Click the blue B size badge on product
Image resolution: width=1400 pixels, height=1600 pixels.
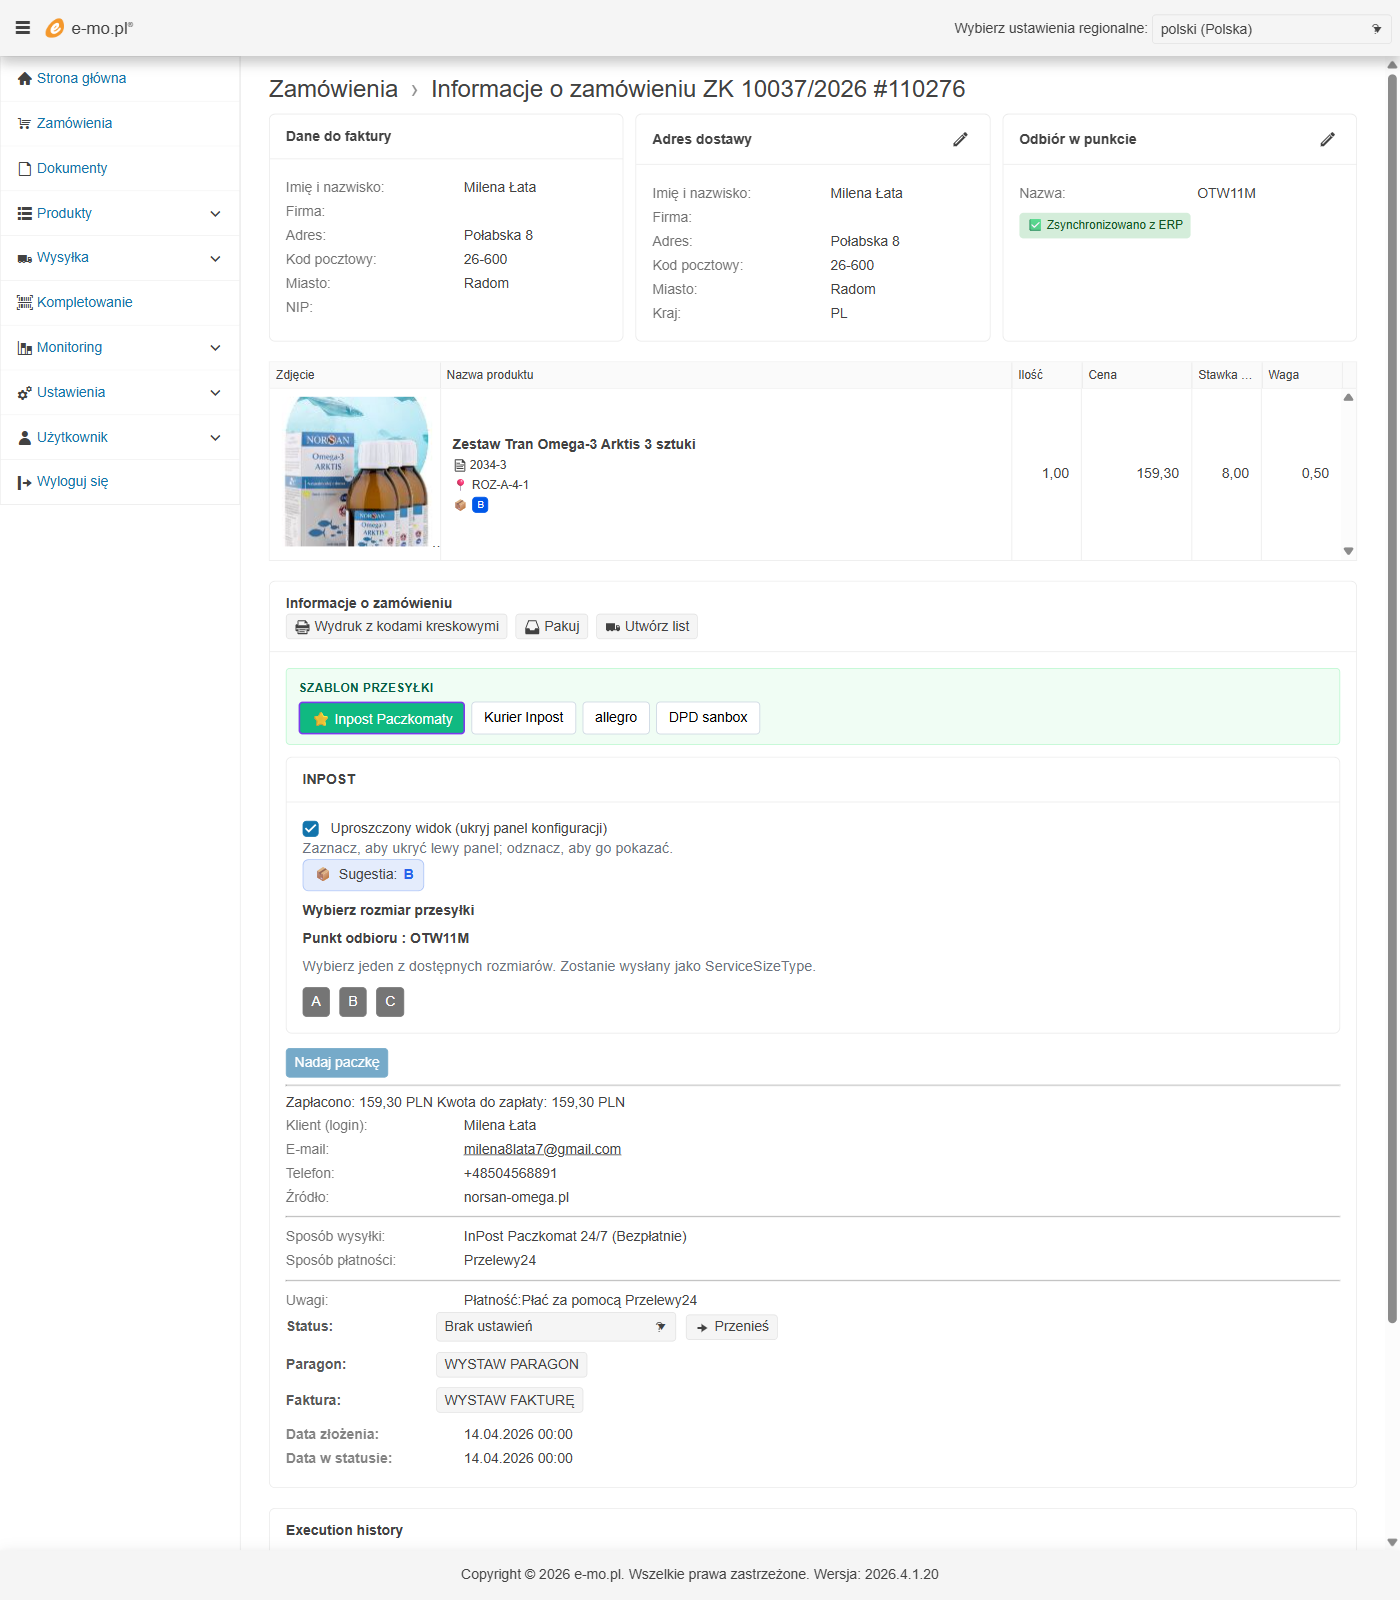point(480,505)
